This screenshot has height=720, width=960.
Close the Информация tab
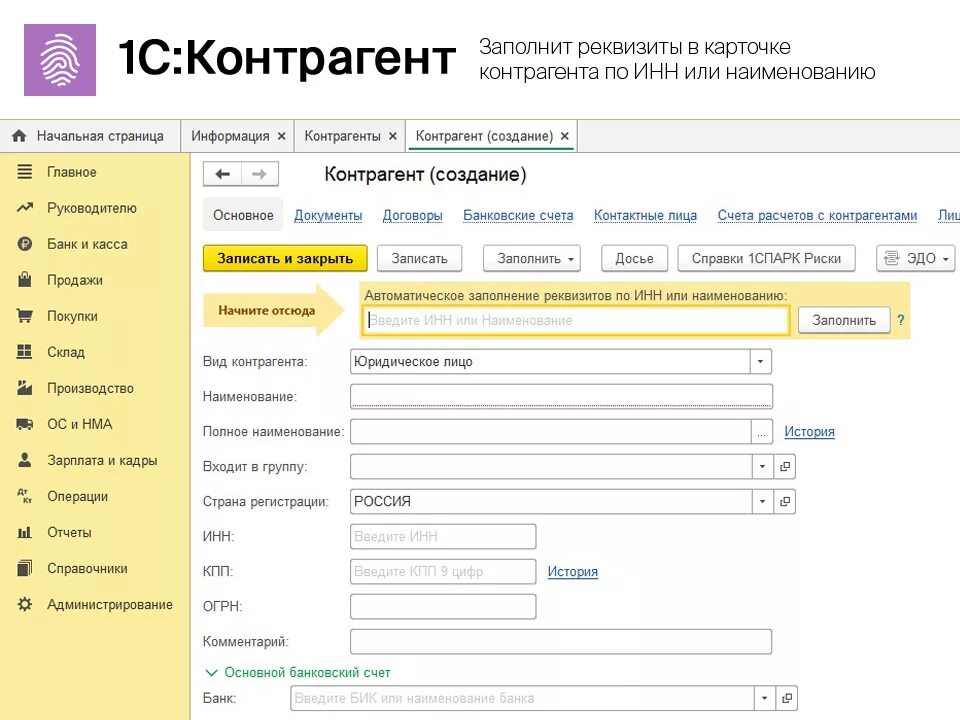tap(282, 136)
